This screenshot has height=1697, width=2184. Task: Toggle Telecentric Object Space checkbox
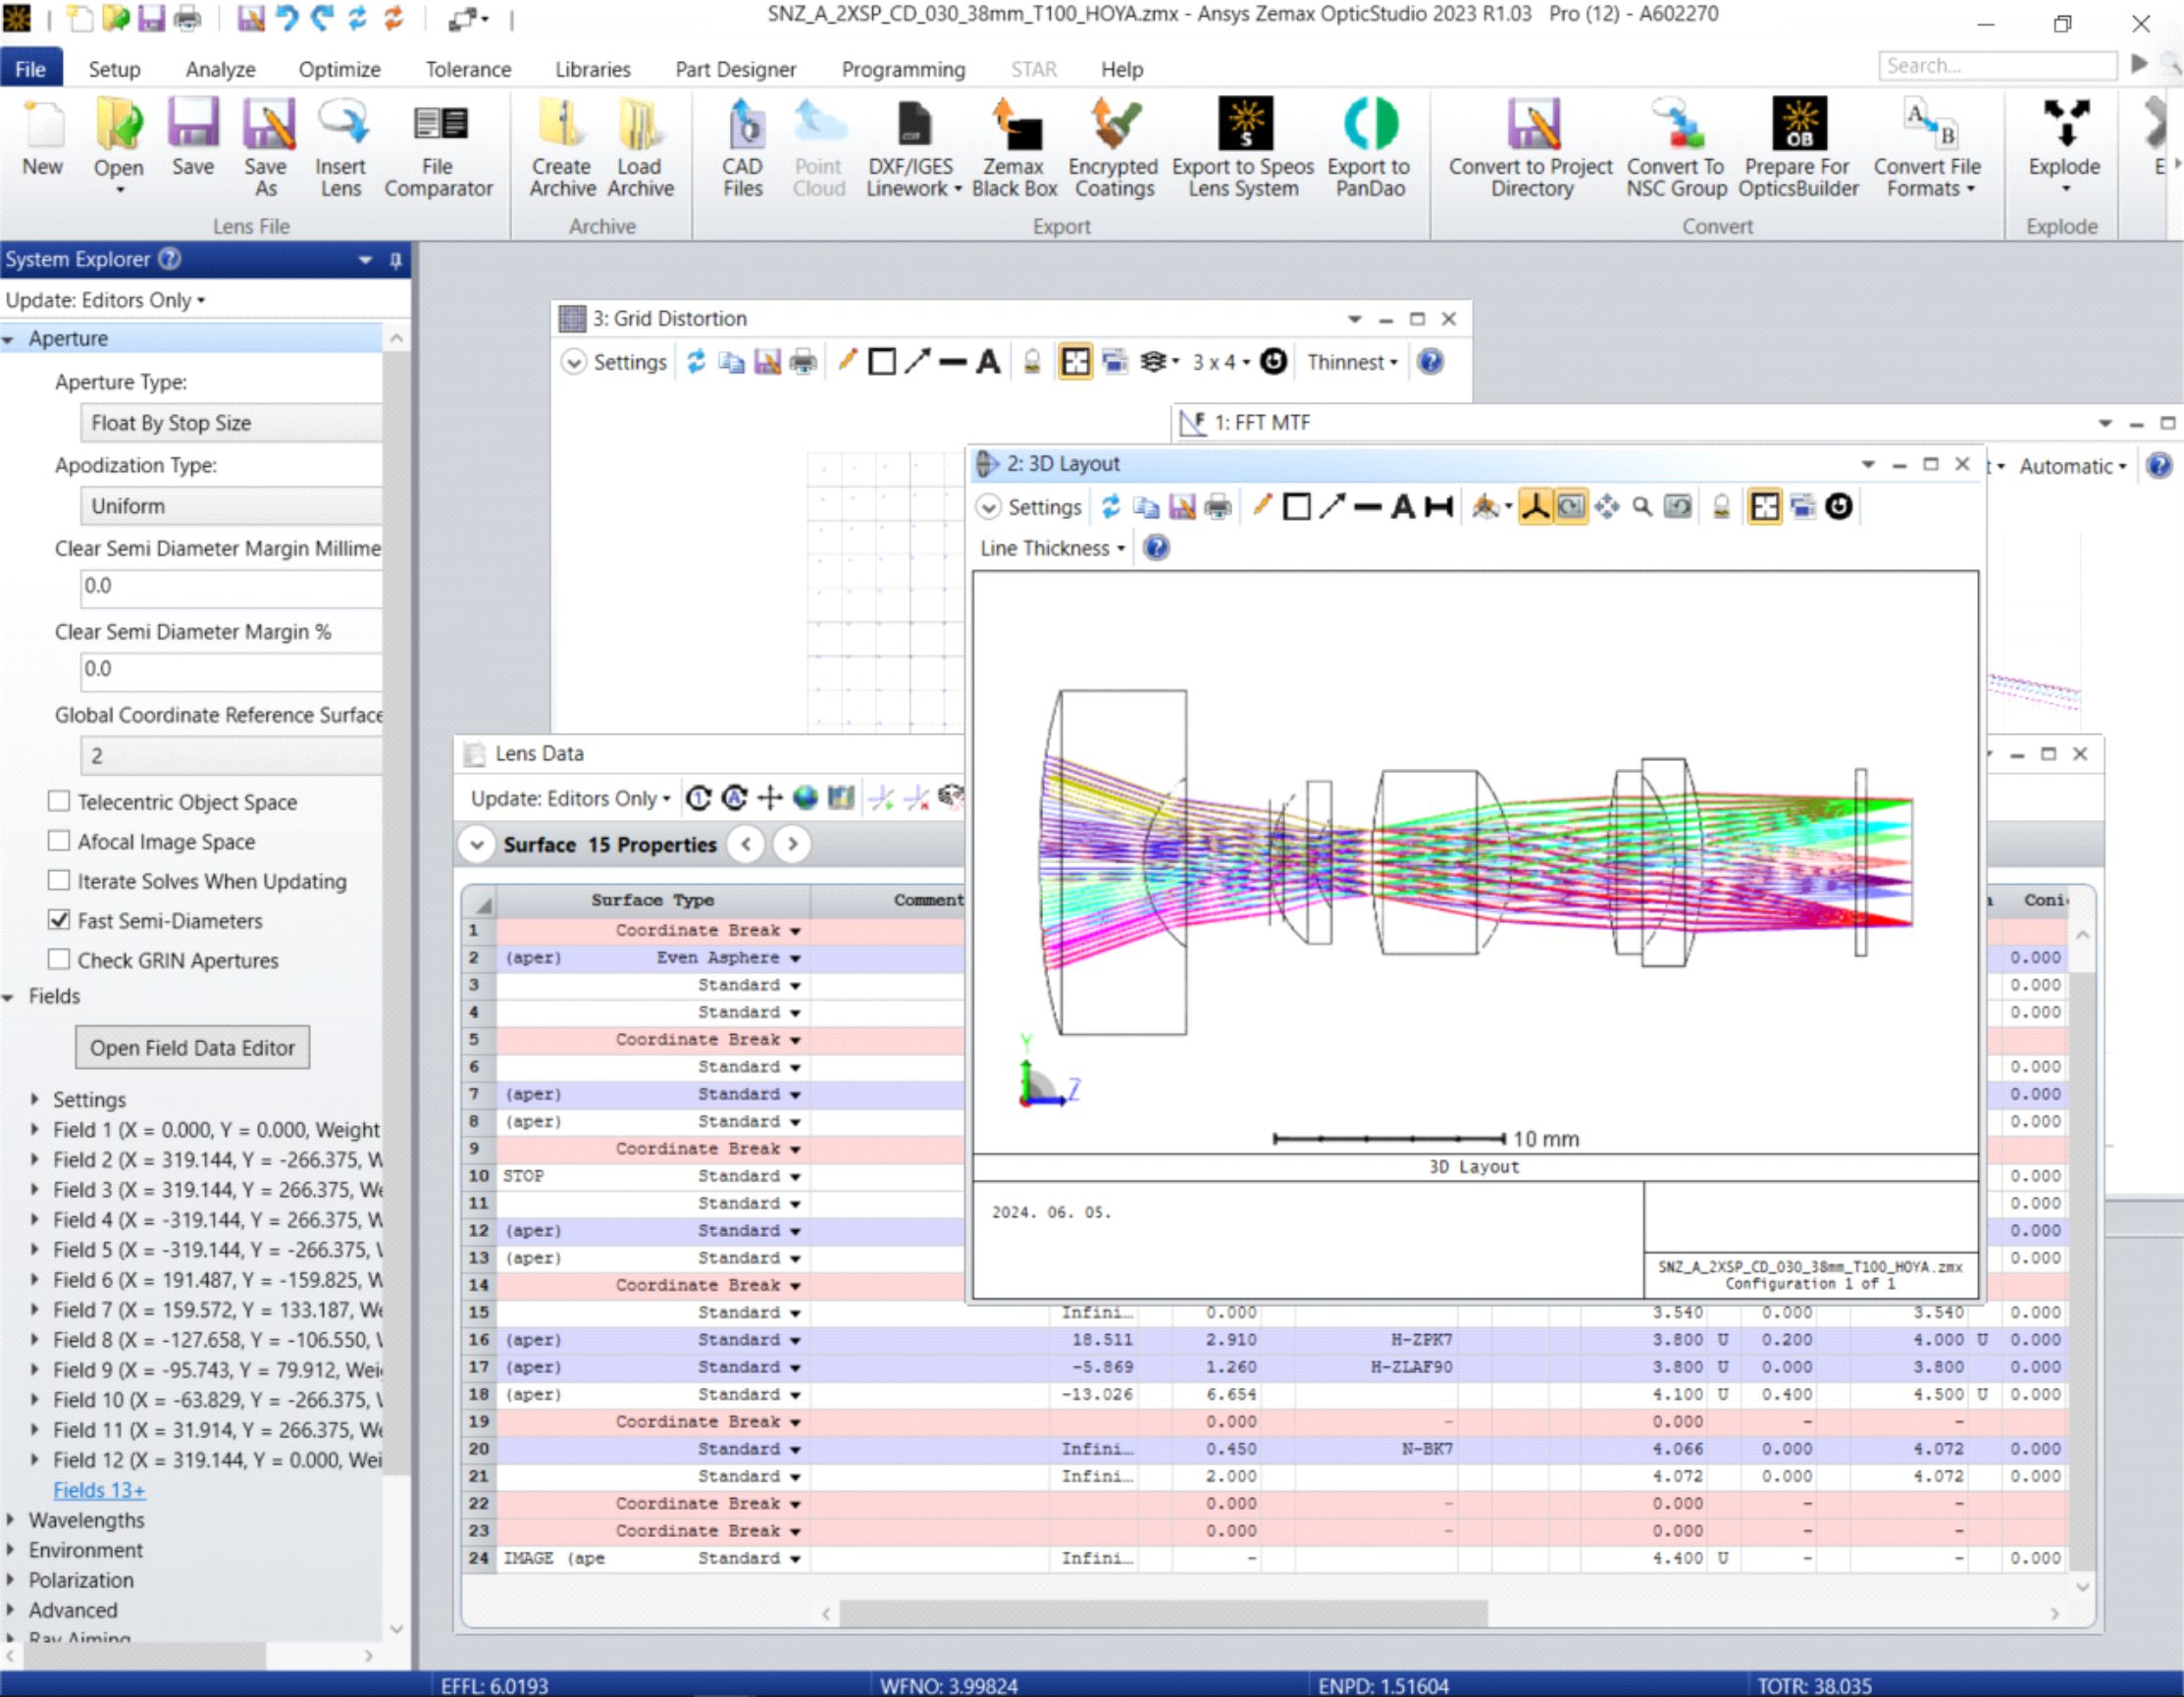(59, 801)
